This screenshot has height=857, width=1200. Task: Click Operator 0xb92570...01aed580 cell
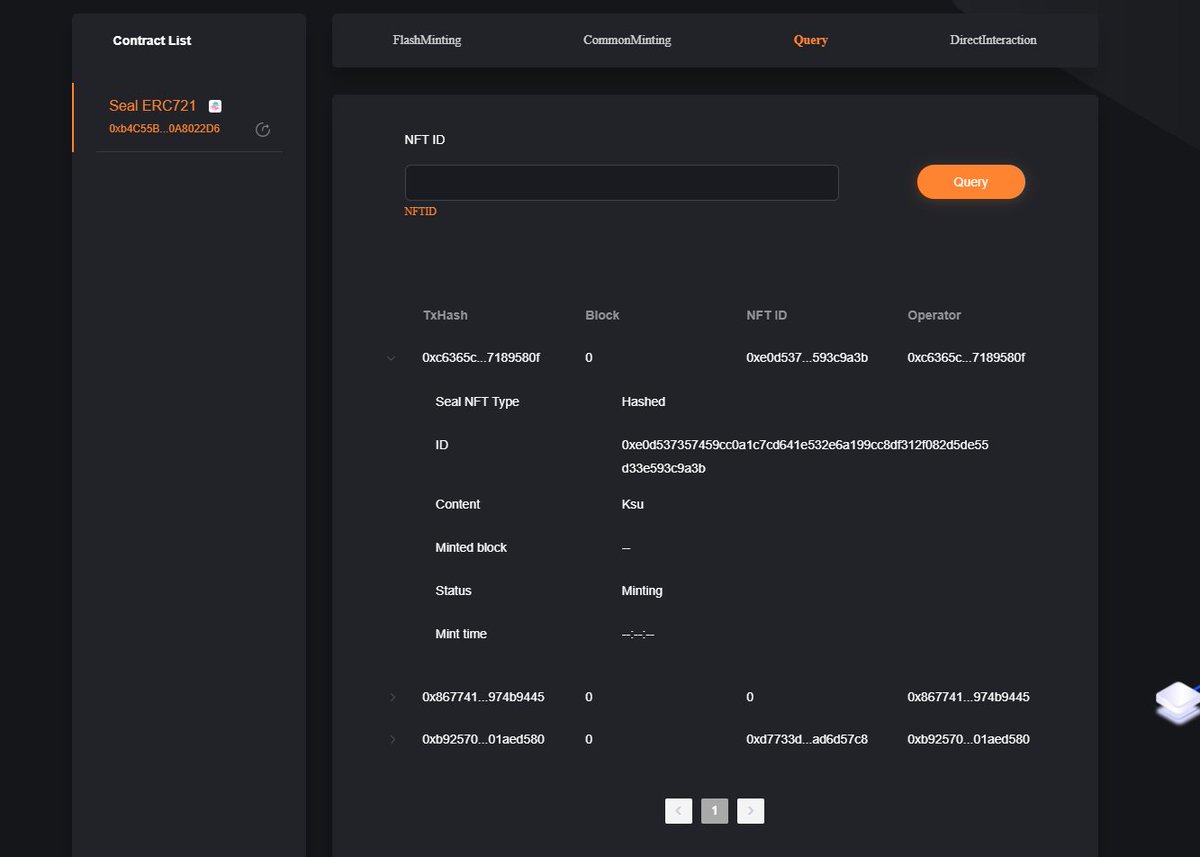click(968, 740)
